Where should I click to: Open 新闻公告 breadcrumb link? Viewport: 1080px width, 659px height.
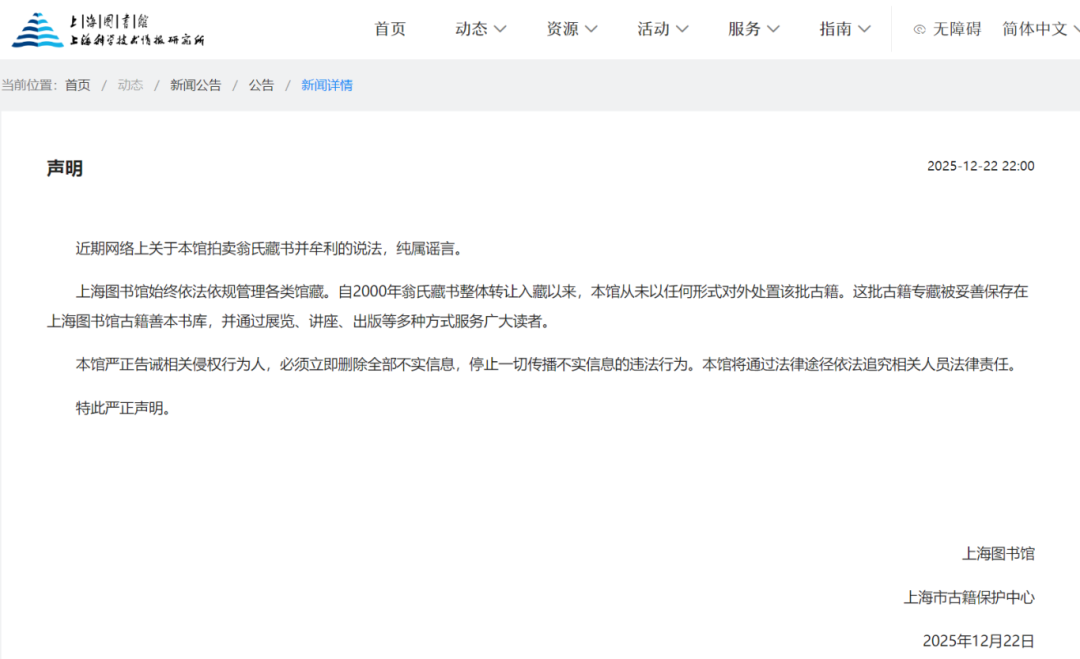[x=195, y=85]
